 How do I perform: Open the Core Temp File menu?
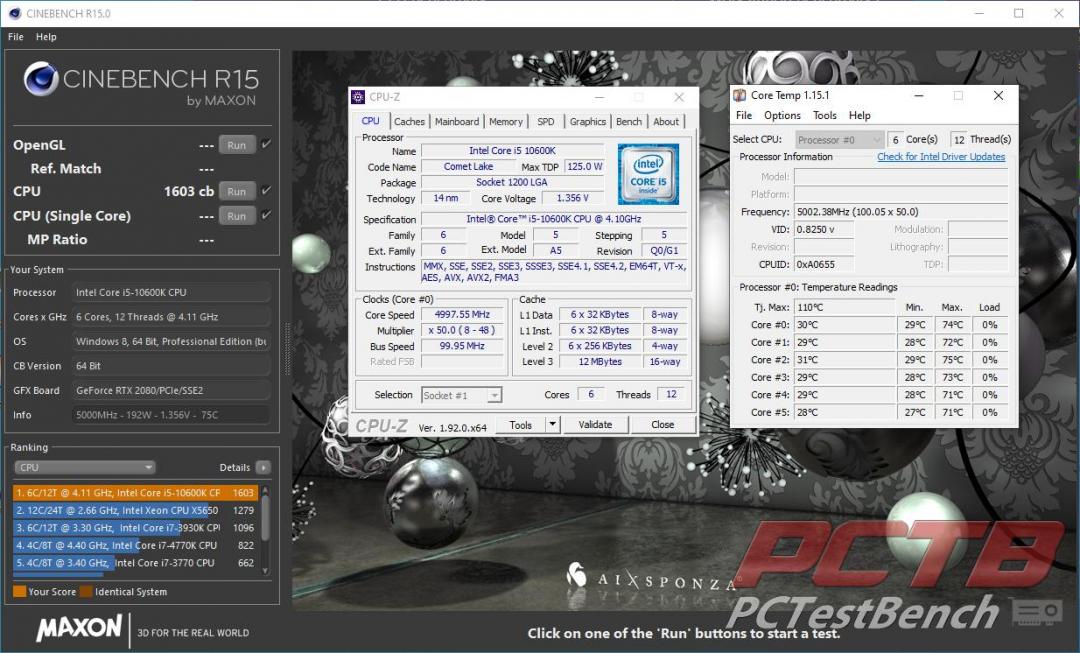pos(744,115)
